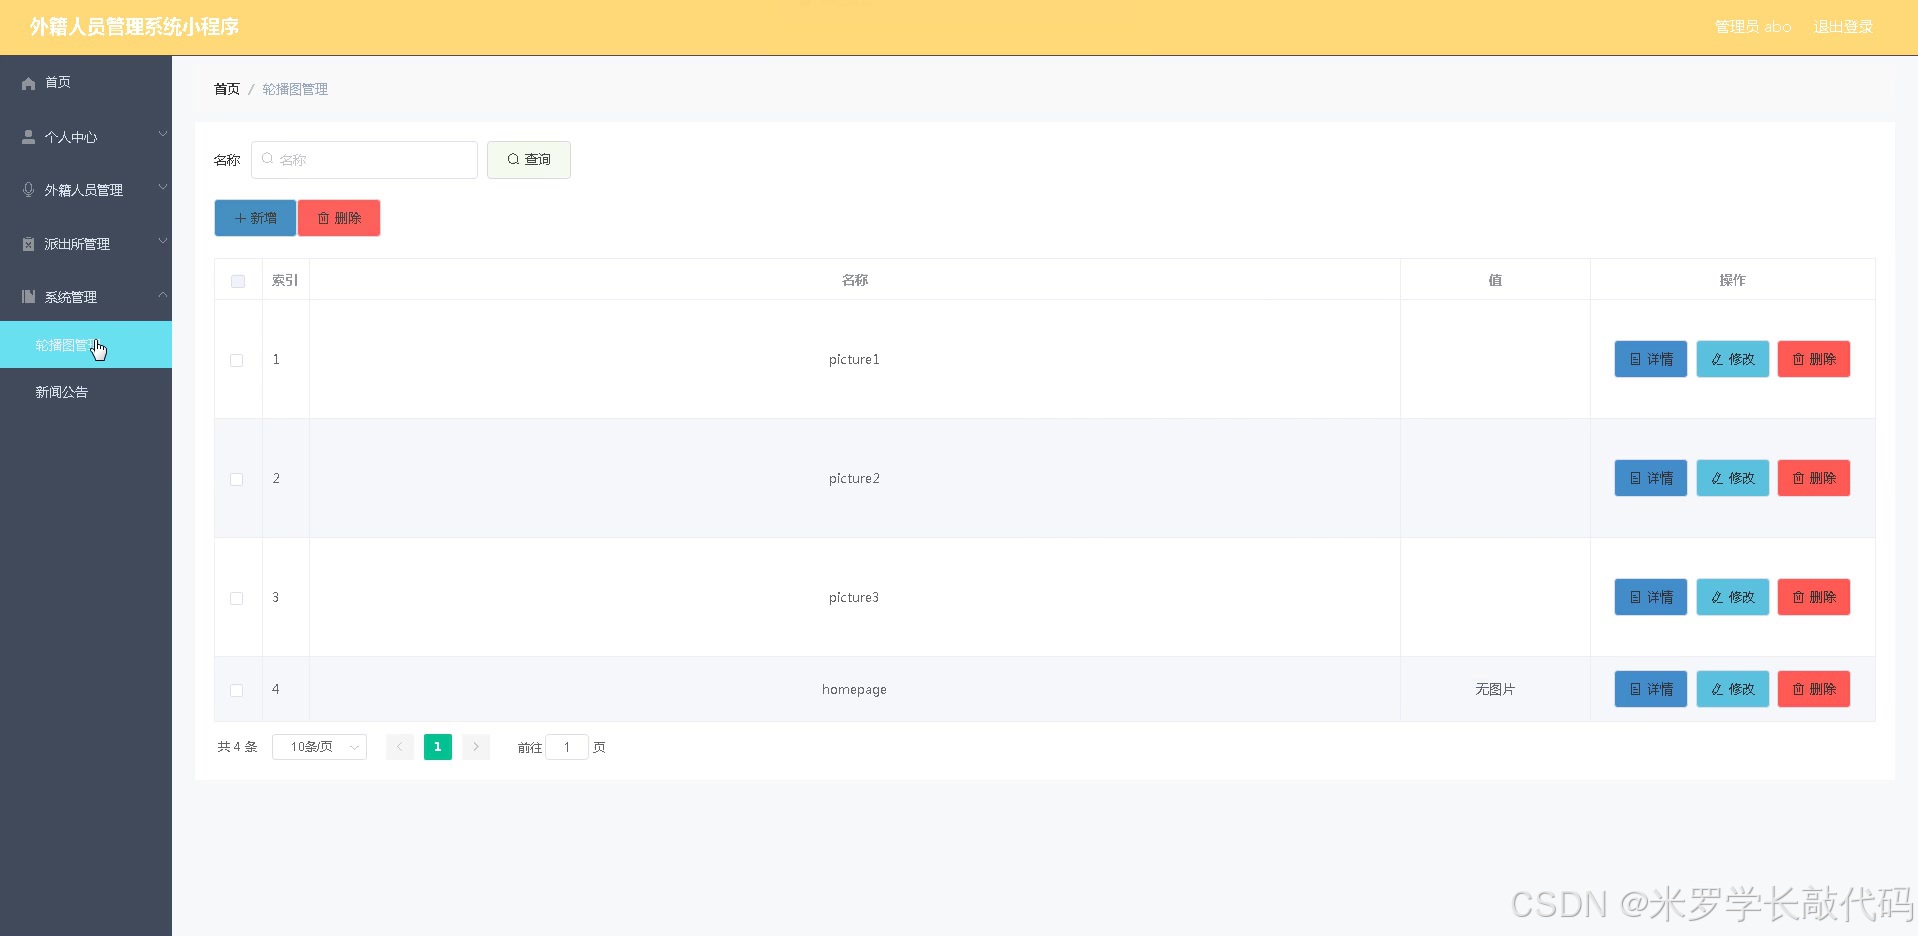The height and width of the screenshot is (936, 1918).
Task: Collapse the 系统管理 menu chevron
Action: coord(162,294)
